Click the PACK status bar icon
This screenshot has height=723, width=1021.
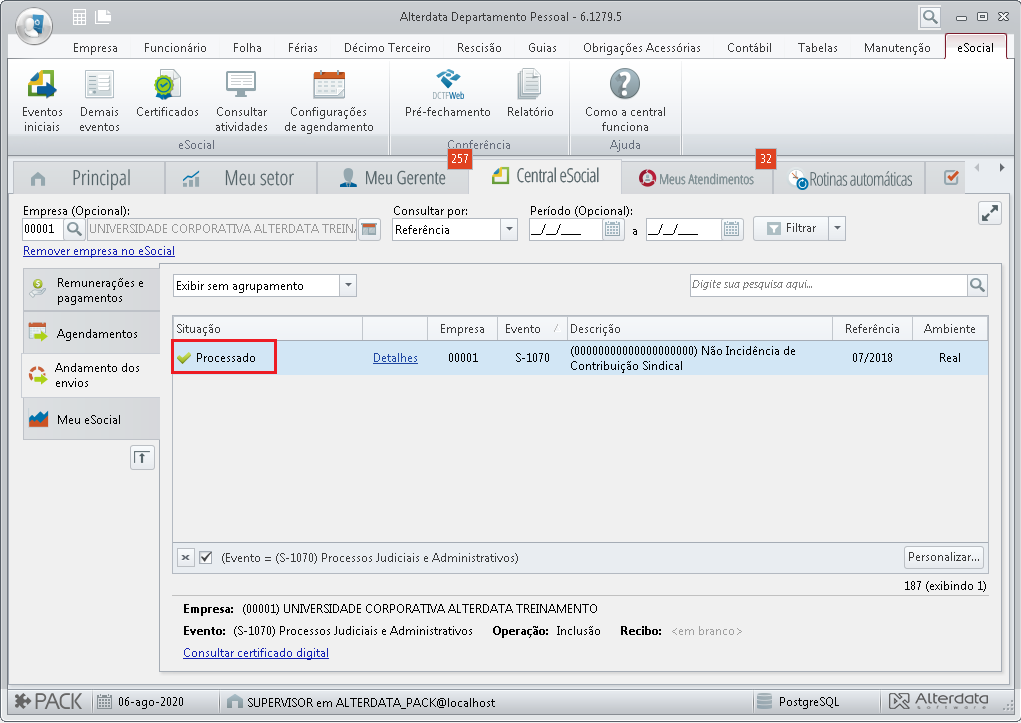(x=49, y=702)
